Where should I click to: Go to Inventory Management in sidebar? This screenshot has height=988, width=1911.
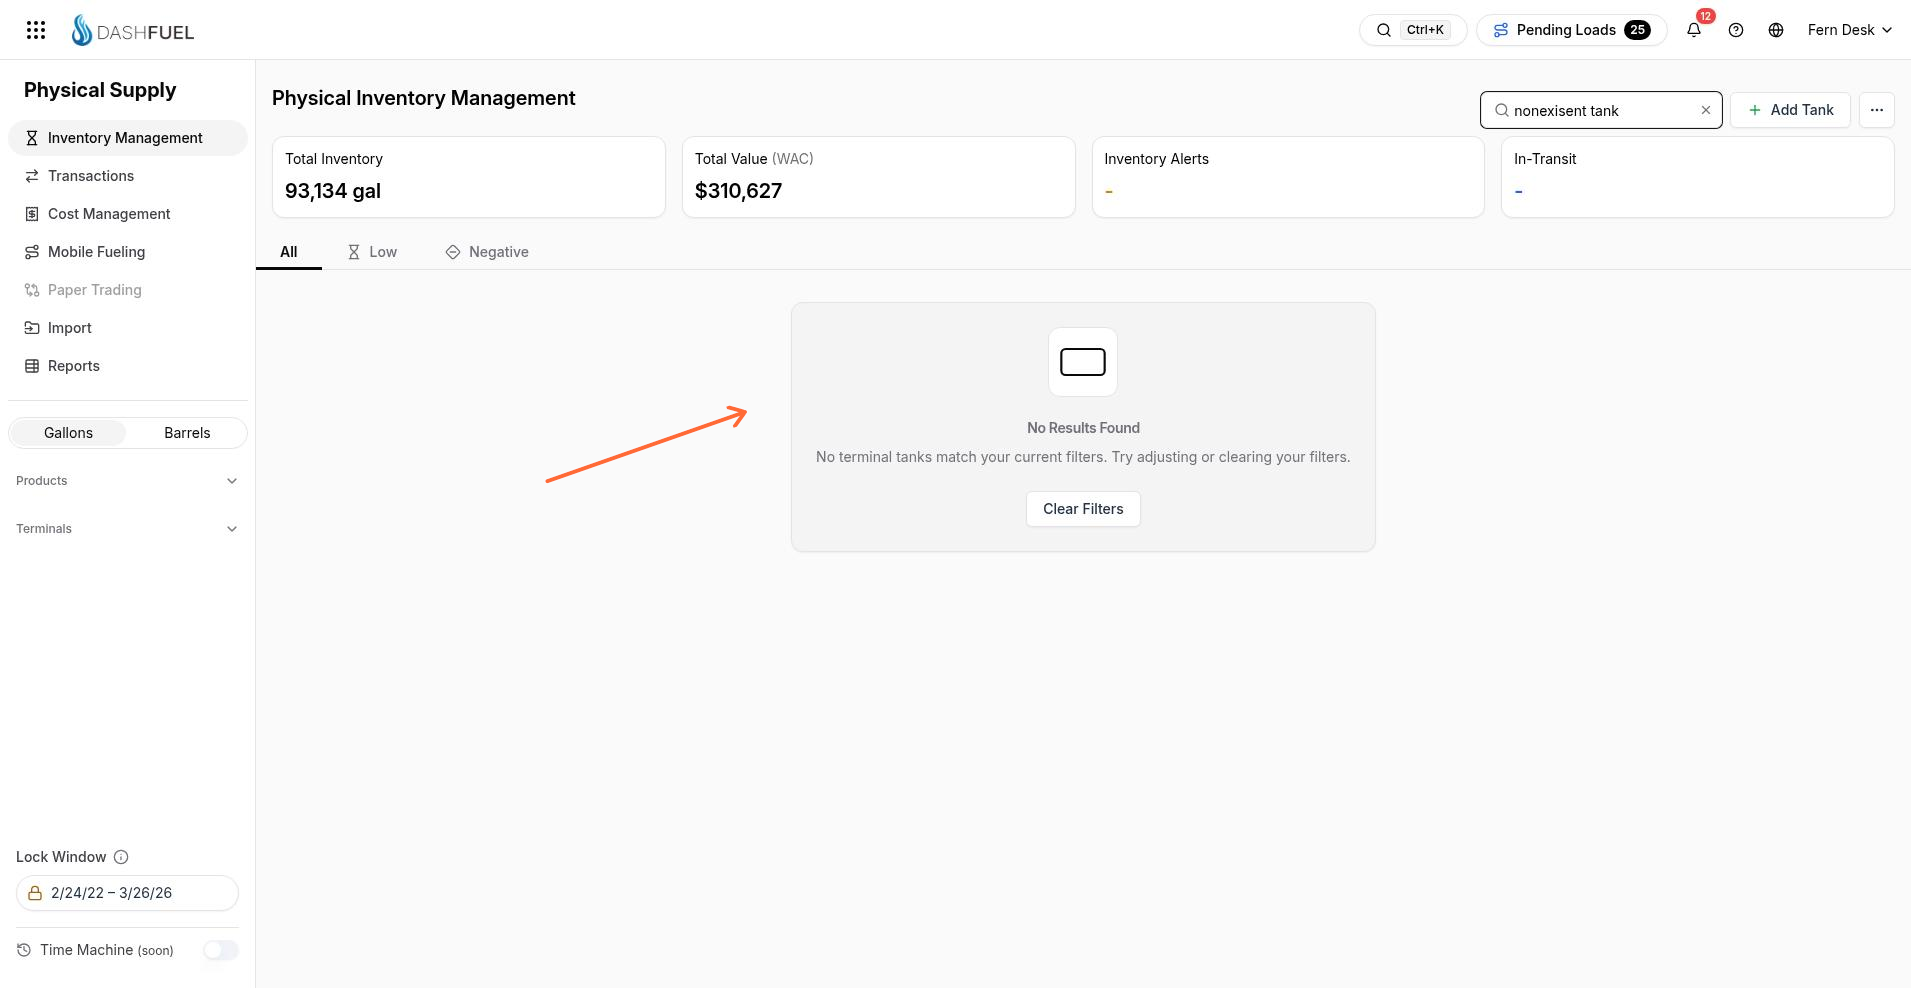tap(128, 138)
